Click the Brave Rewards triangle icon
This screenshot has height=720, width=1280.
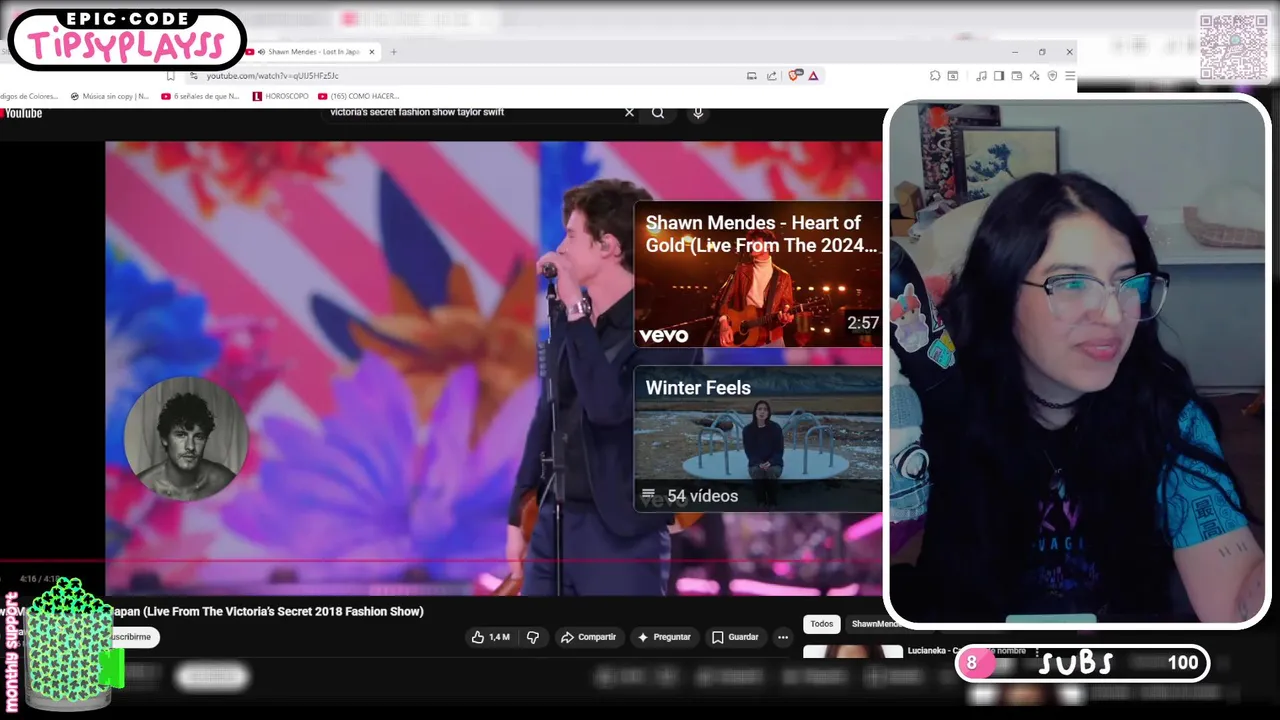(813, 76)
